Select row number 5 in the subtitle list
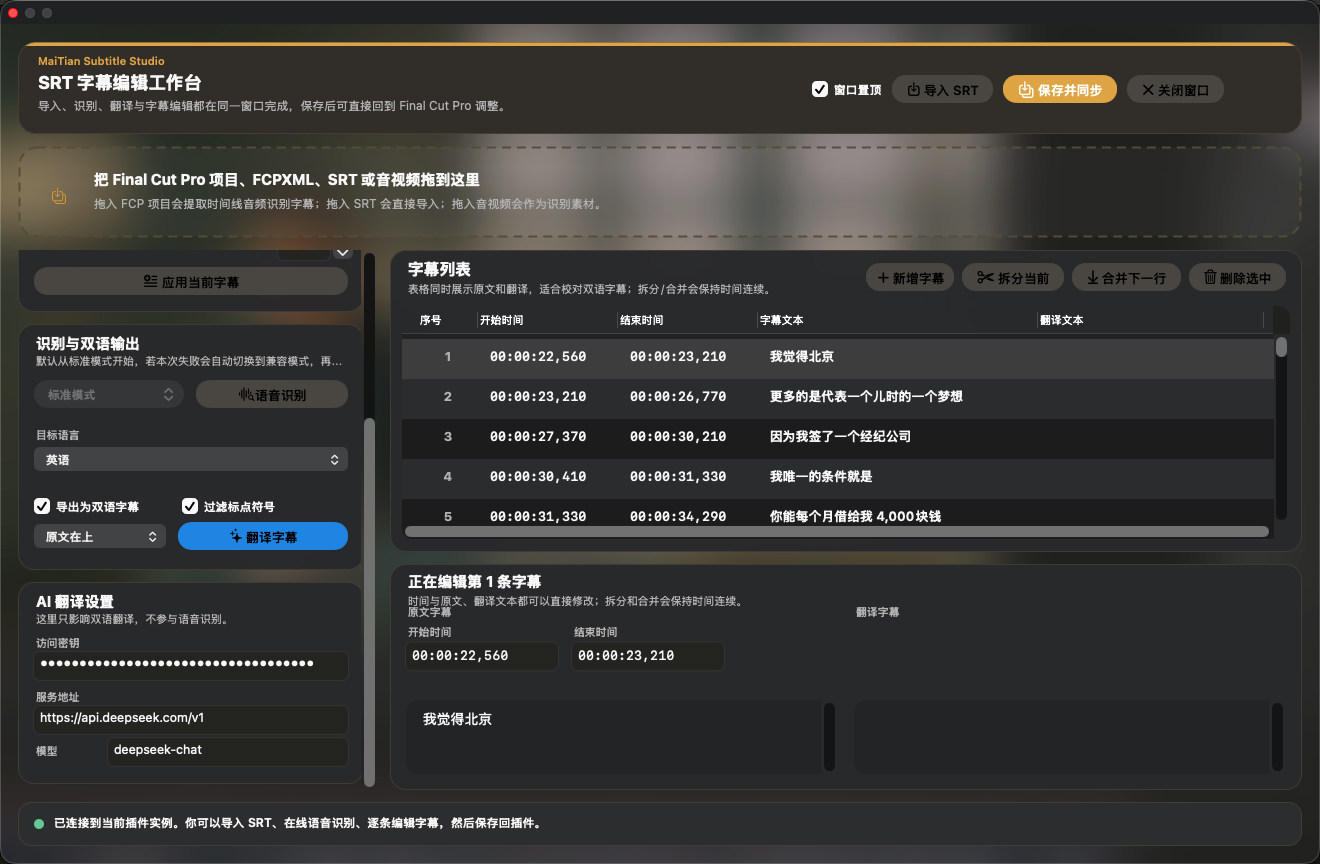The height and width of the screenshot is (864, 1320). (838, 515)
